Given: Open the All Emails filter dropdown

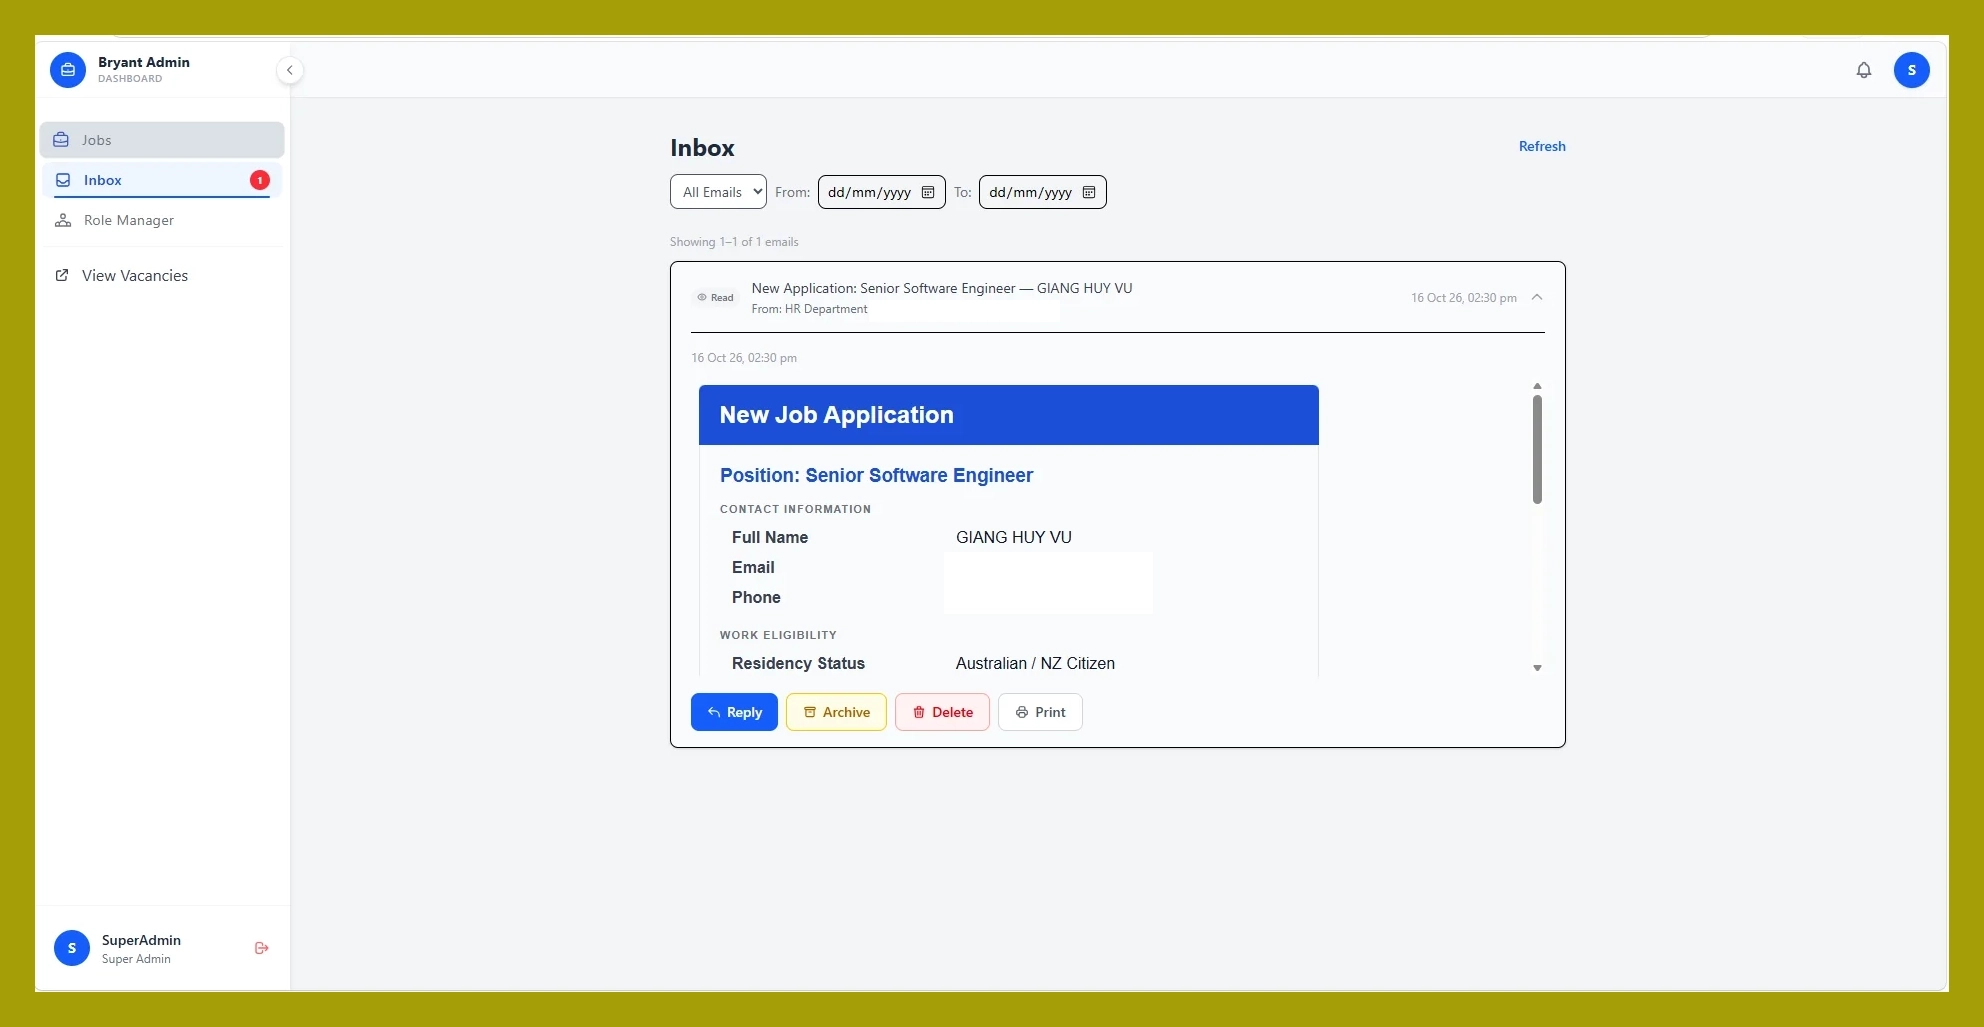Looking at the screenshot, I should point(718,192).
